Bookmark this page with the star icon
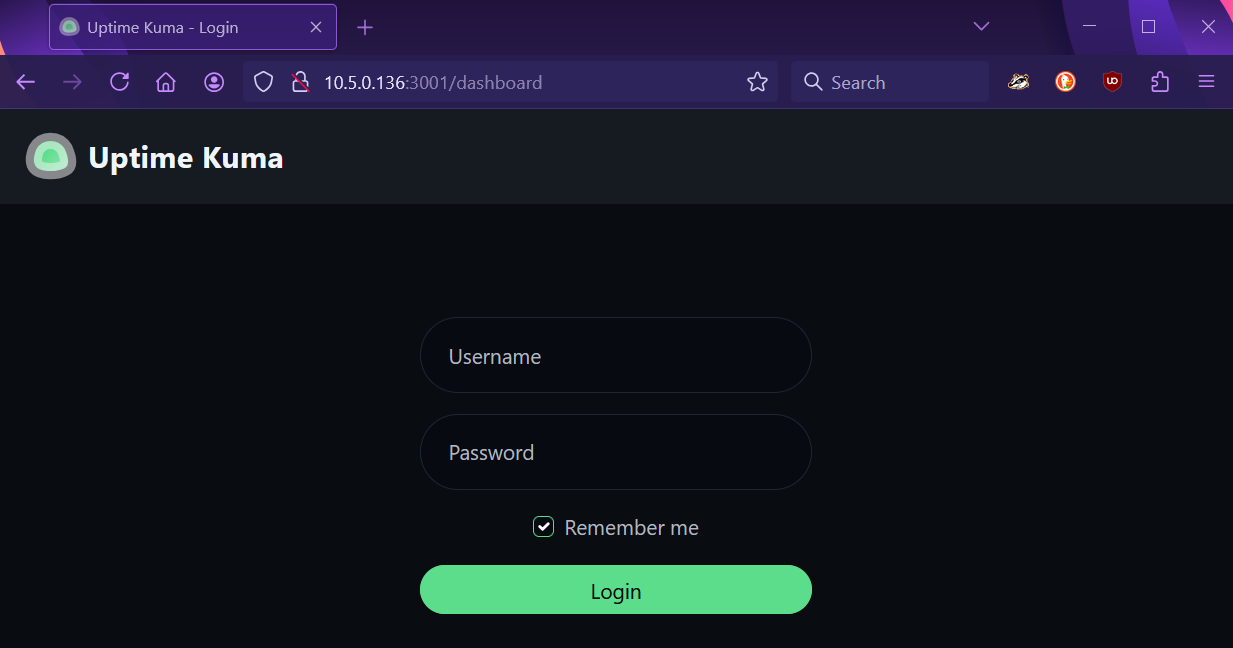Viewport: 1233px width, 648px height. point(757,82)
